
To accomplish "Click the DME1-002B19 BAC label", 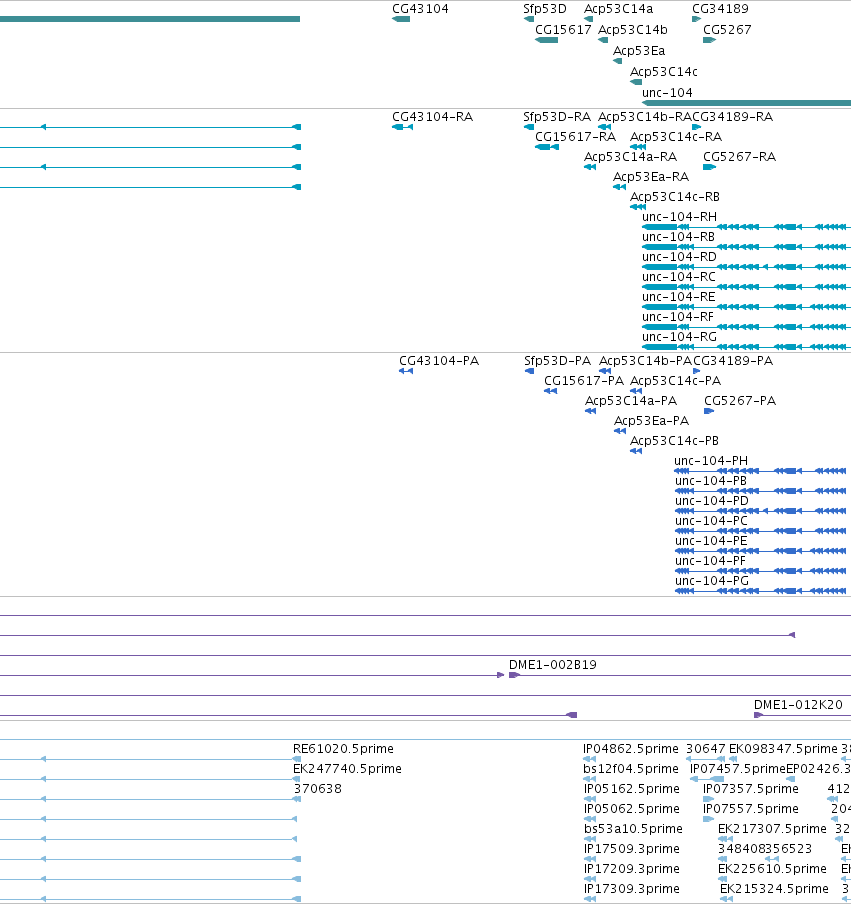I will pyautogui.click(x=552, y=665).
